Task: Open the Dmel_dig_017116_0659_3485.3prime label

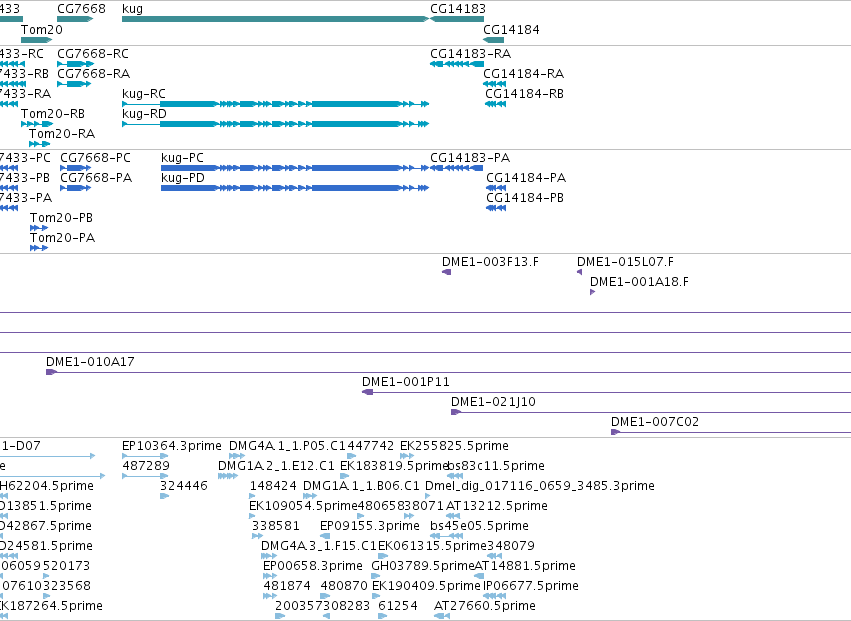Action: coord(540,485)
